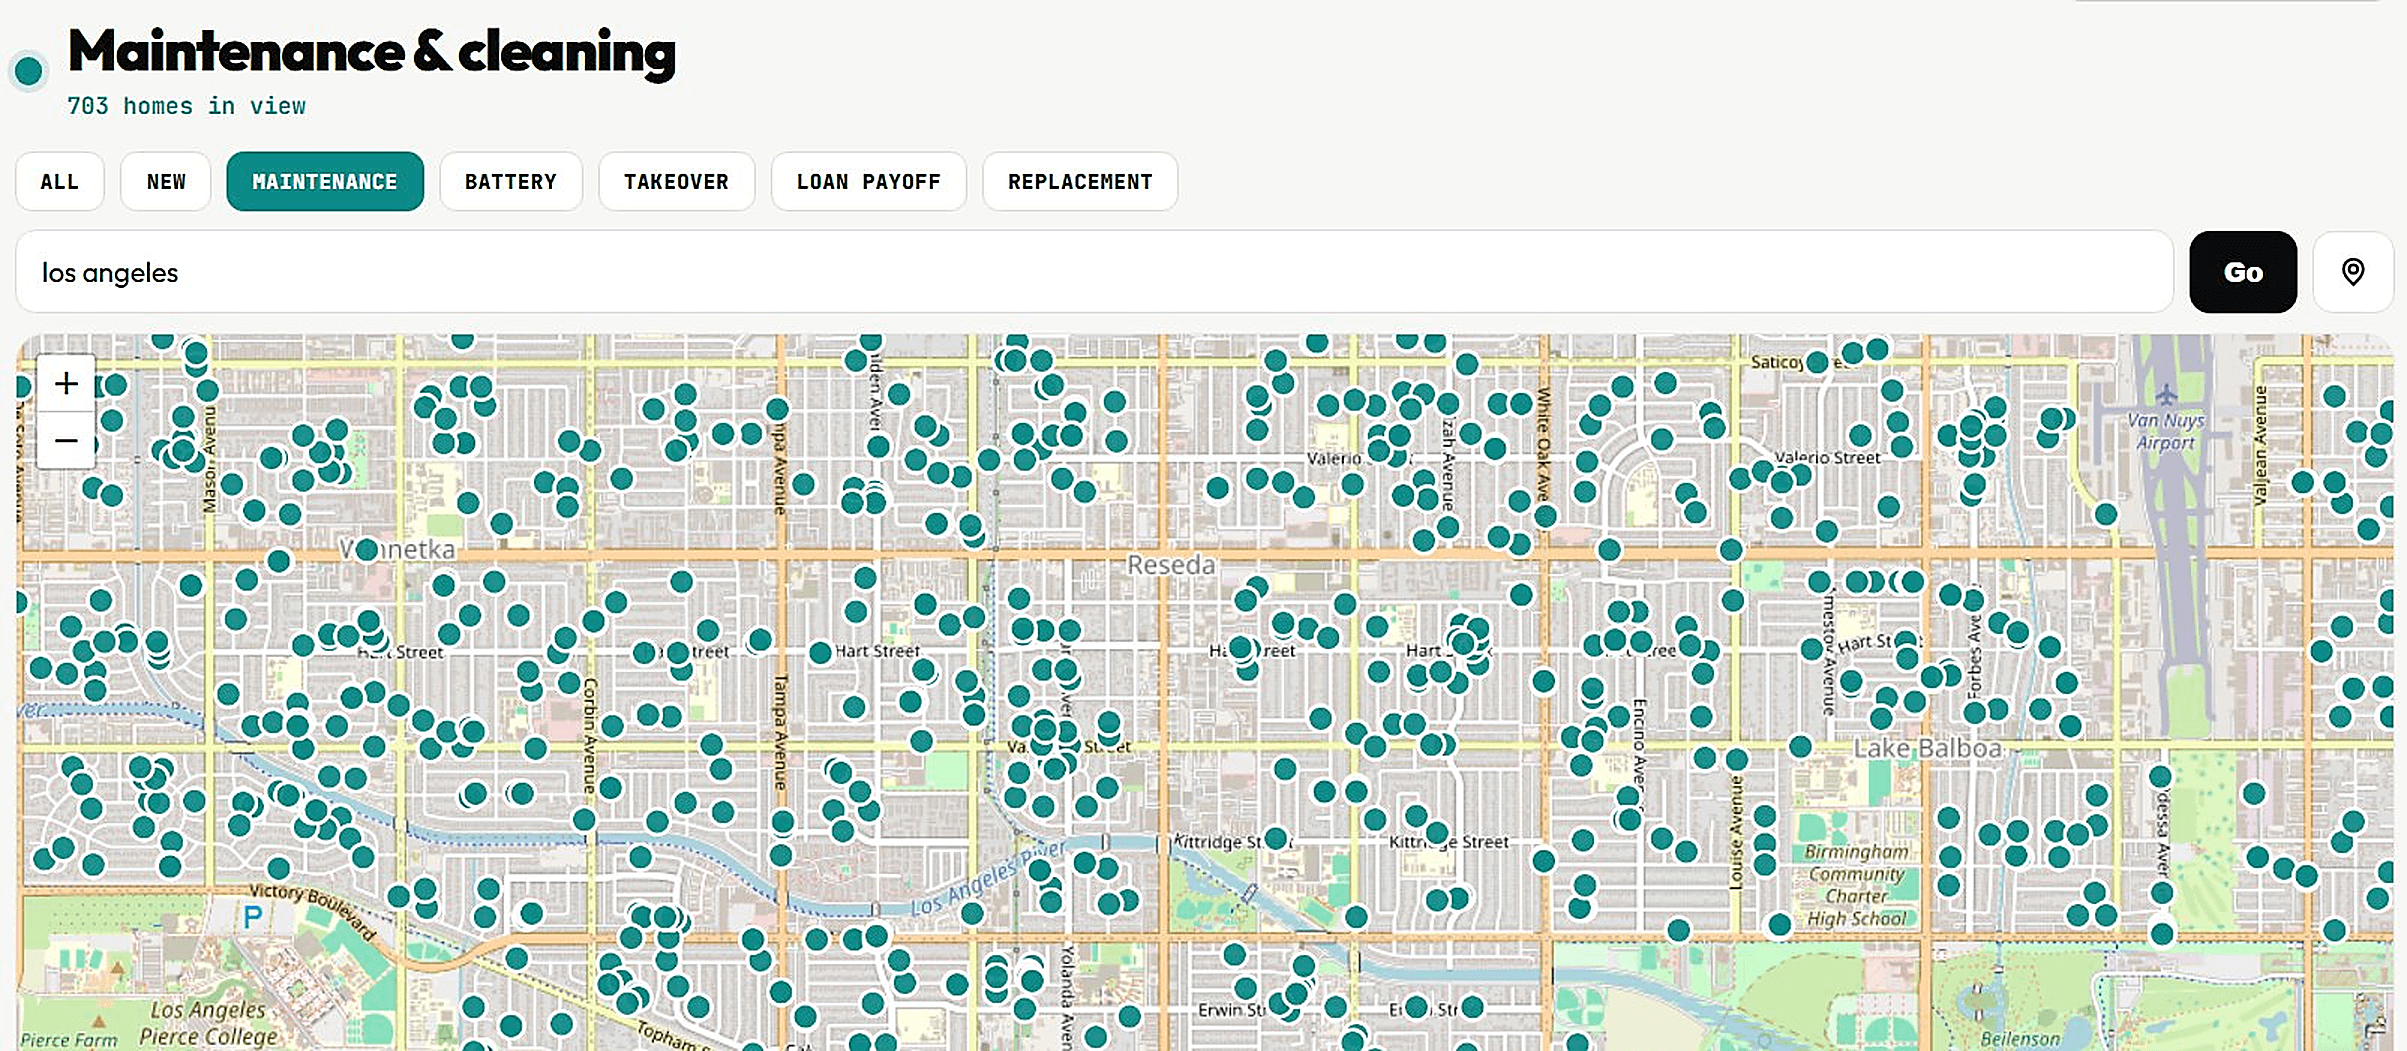Select the BATTERY filter tab
This screenshot has width=2407, height=1051.
tap(511, 182)
